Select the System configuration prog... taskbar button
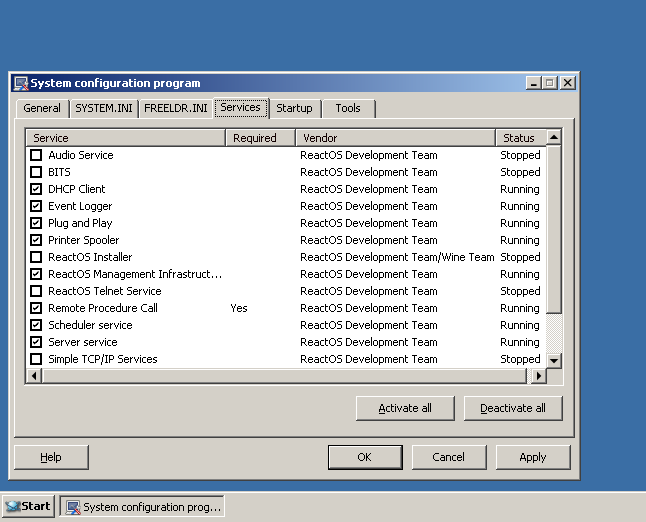Image resolution: width=646 pixels, height=522 pixels. pyautogui.click(x=143, y=506)
